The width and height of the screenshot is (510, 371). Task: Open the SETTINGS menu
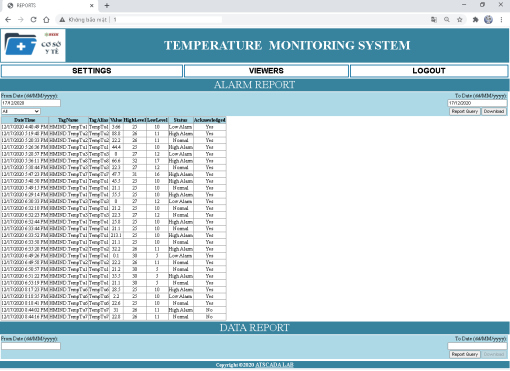[92, 71]
